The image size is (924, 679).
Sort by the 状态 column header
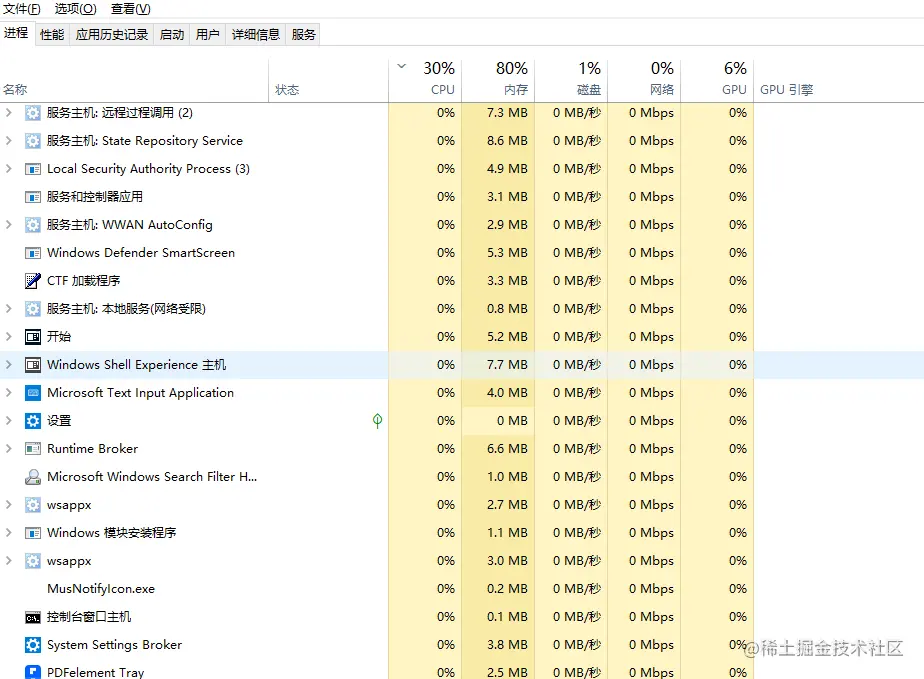[x=329, y=81]
